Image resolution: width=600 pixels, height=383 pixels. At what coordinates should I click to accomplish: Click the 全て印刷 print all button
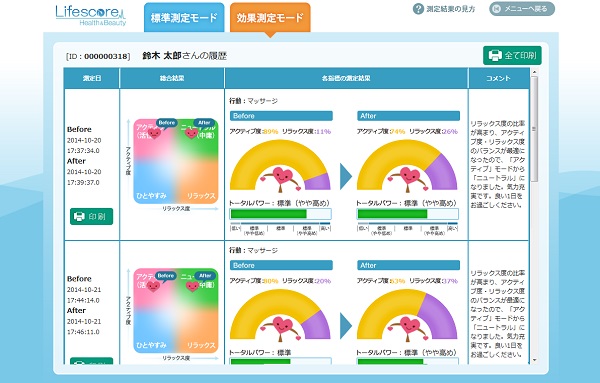coord(512,55)
